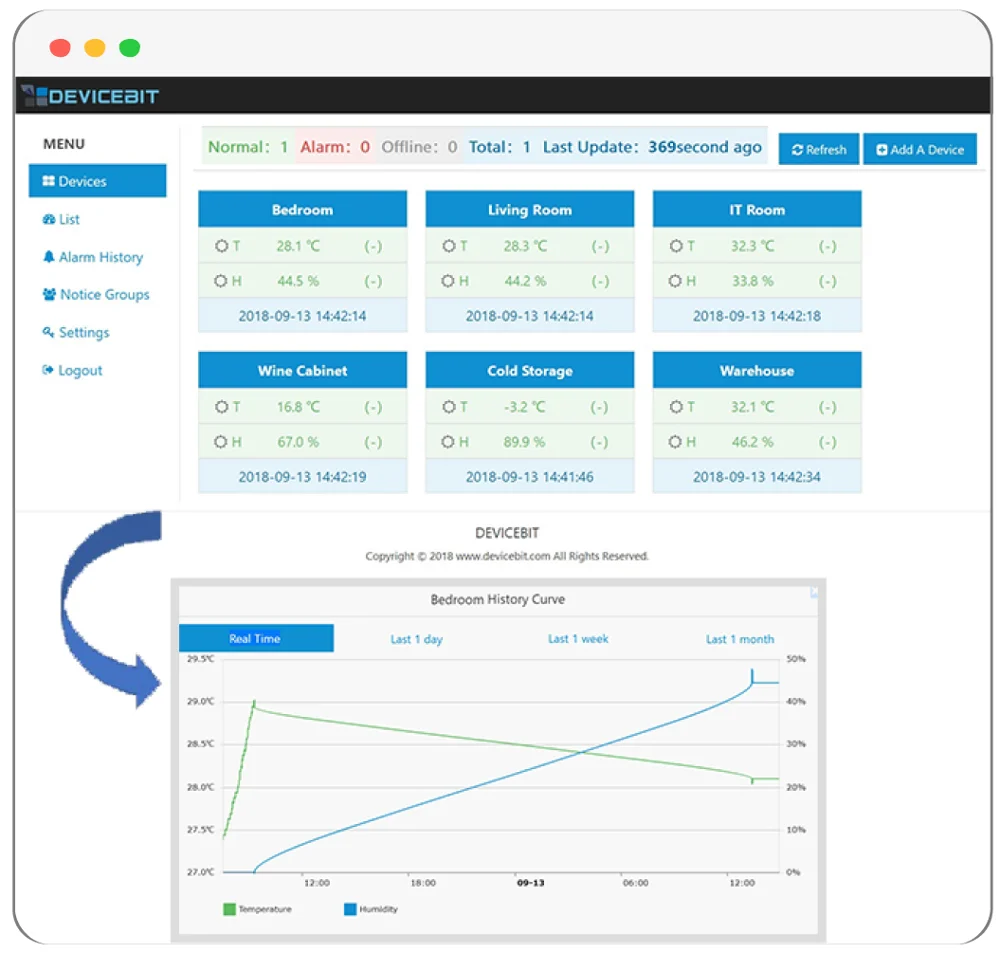Click the Notice Groups people icon

[49, 295]
